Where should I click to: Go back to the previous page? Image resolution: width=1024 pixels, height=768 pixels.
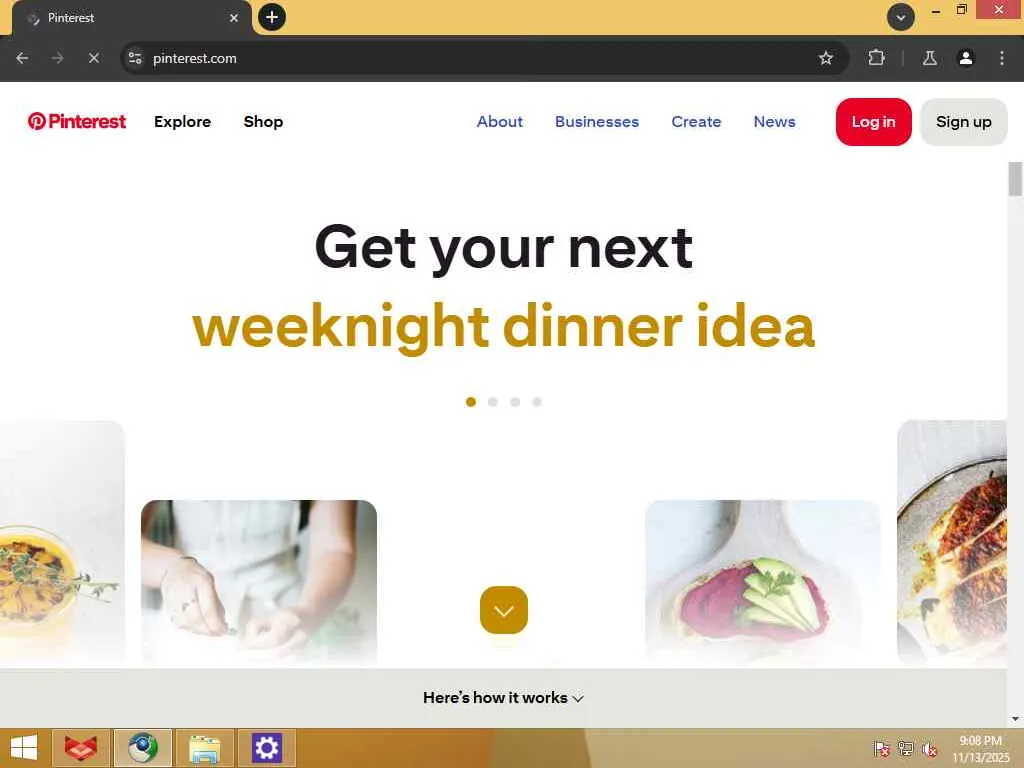pos(22,58)
